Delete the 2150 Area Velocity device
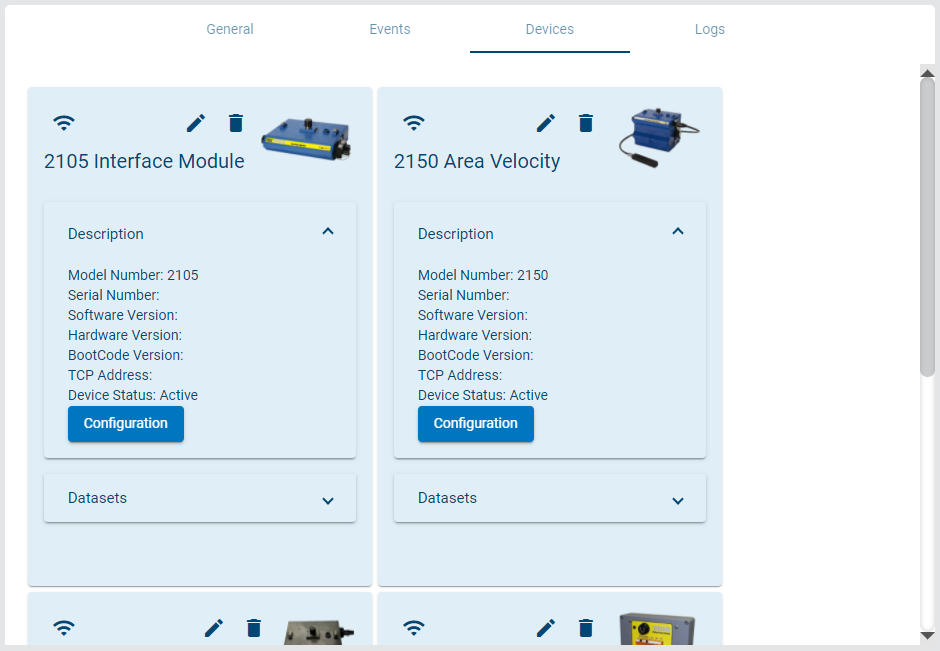940x651 pixels. [x=586, y=123]
